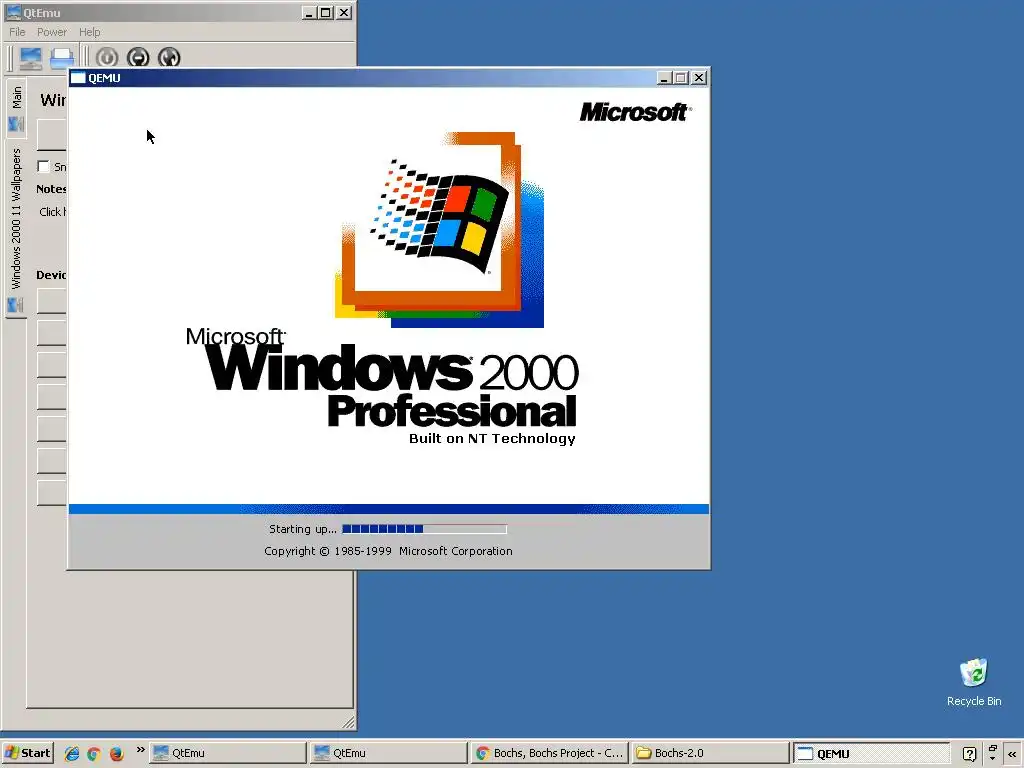Launch Firefox from quick launch
1024x768 pixels.
point(116,754)
